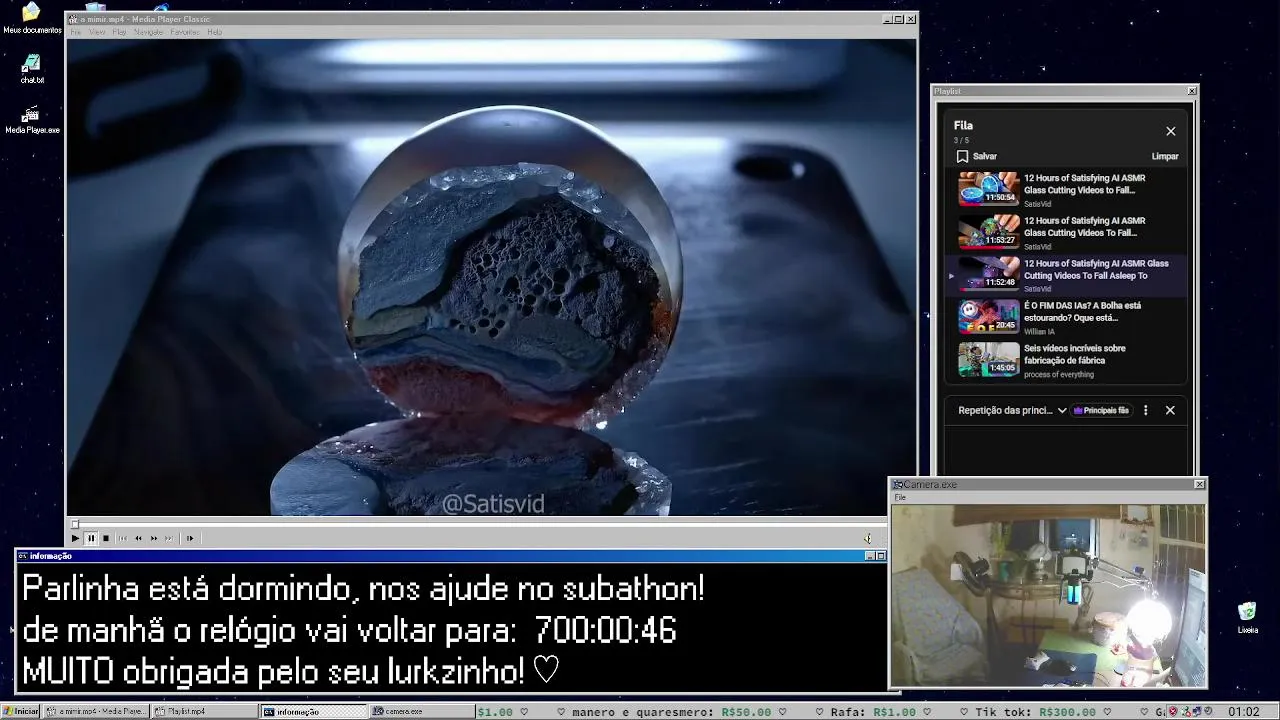Open the View menu in Media Player Classic
The height and width of the screenshot is (720, 1280).
(97, 32)
